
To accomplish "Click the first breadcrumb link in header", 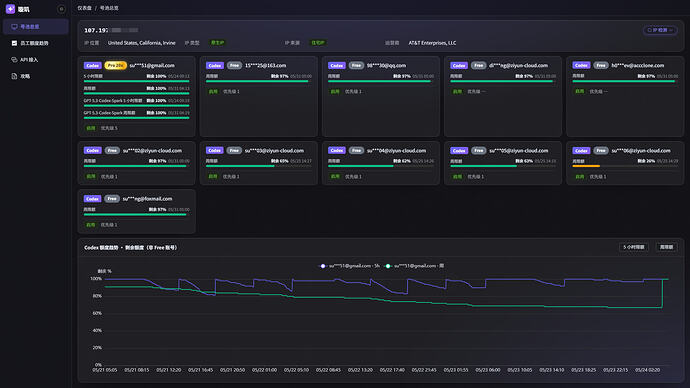I will coord(84,8).
